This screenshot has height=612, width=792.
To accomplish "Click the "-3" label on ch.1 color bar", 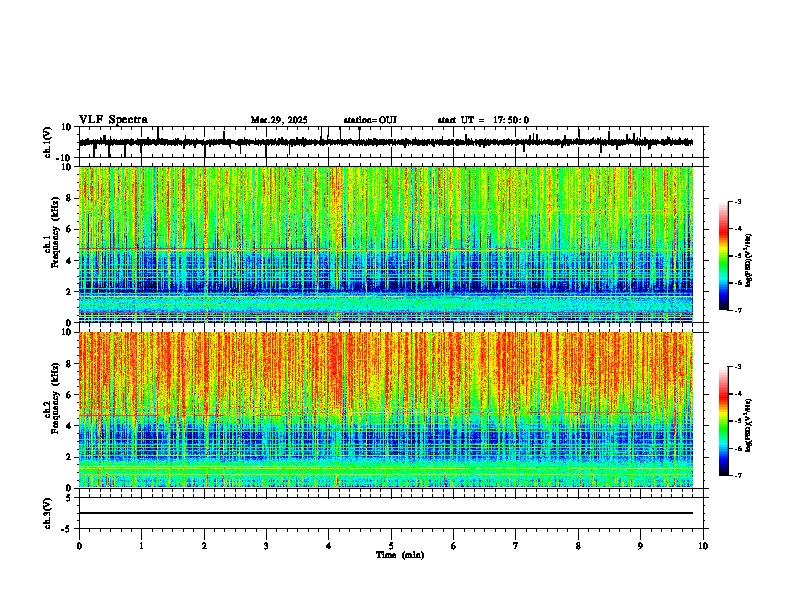I will [x=737, y=202].
